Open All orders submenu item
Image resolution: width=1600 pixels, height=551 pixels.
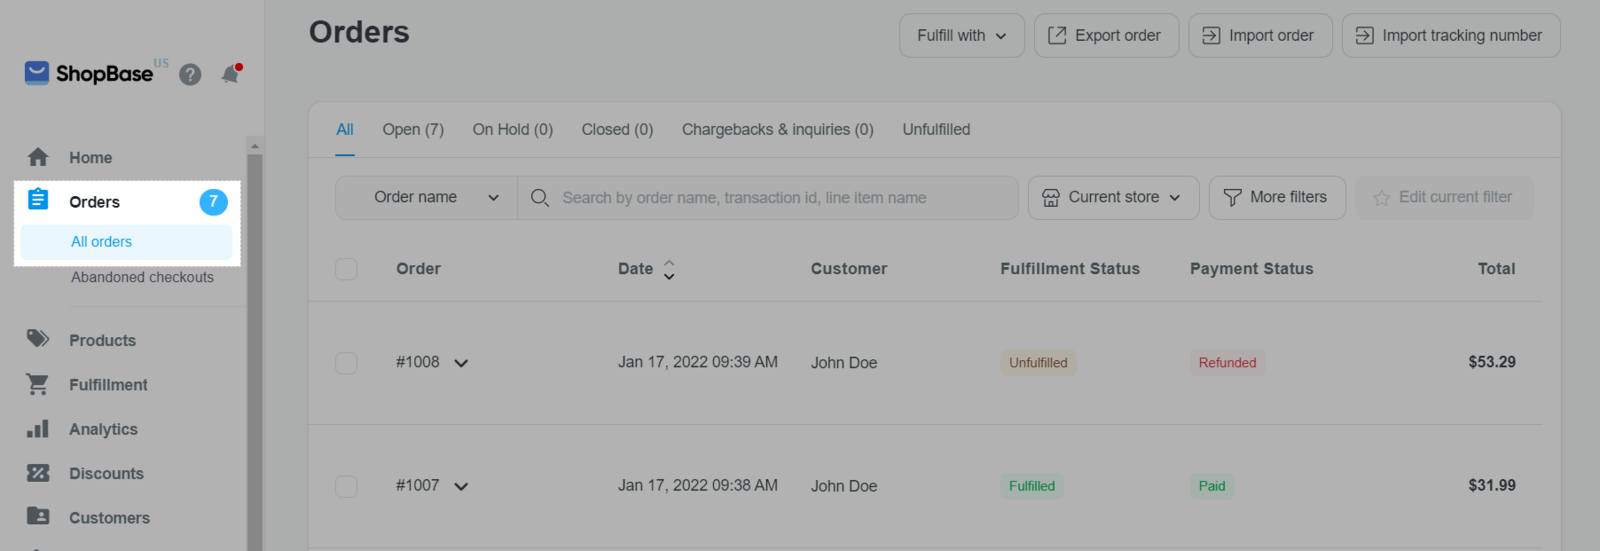coord(126,242)
